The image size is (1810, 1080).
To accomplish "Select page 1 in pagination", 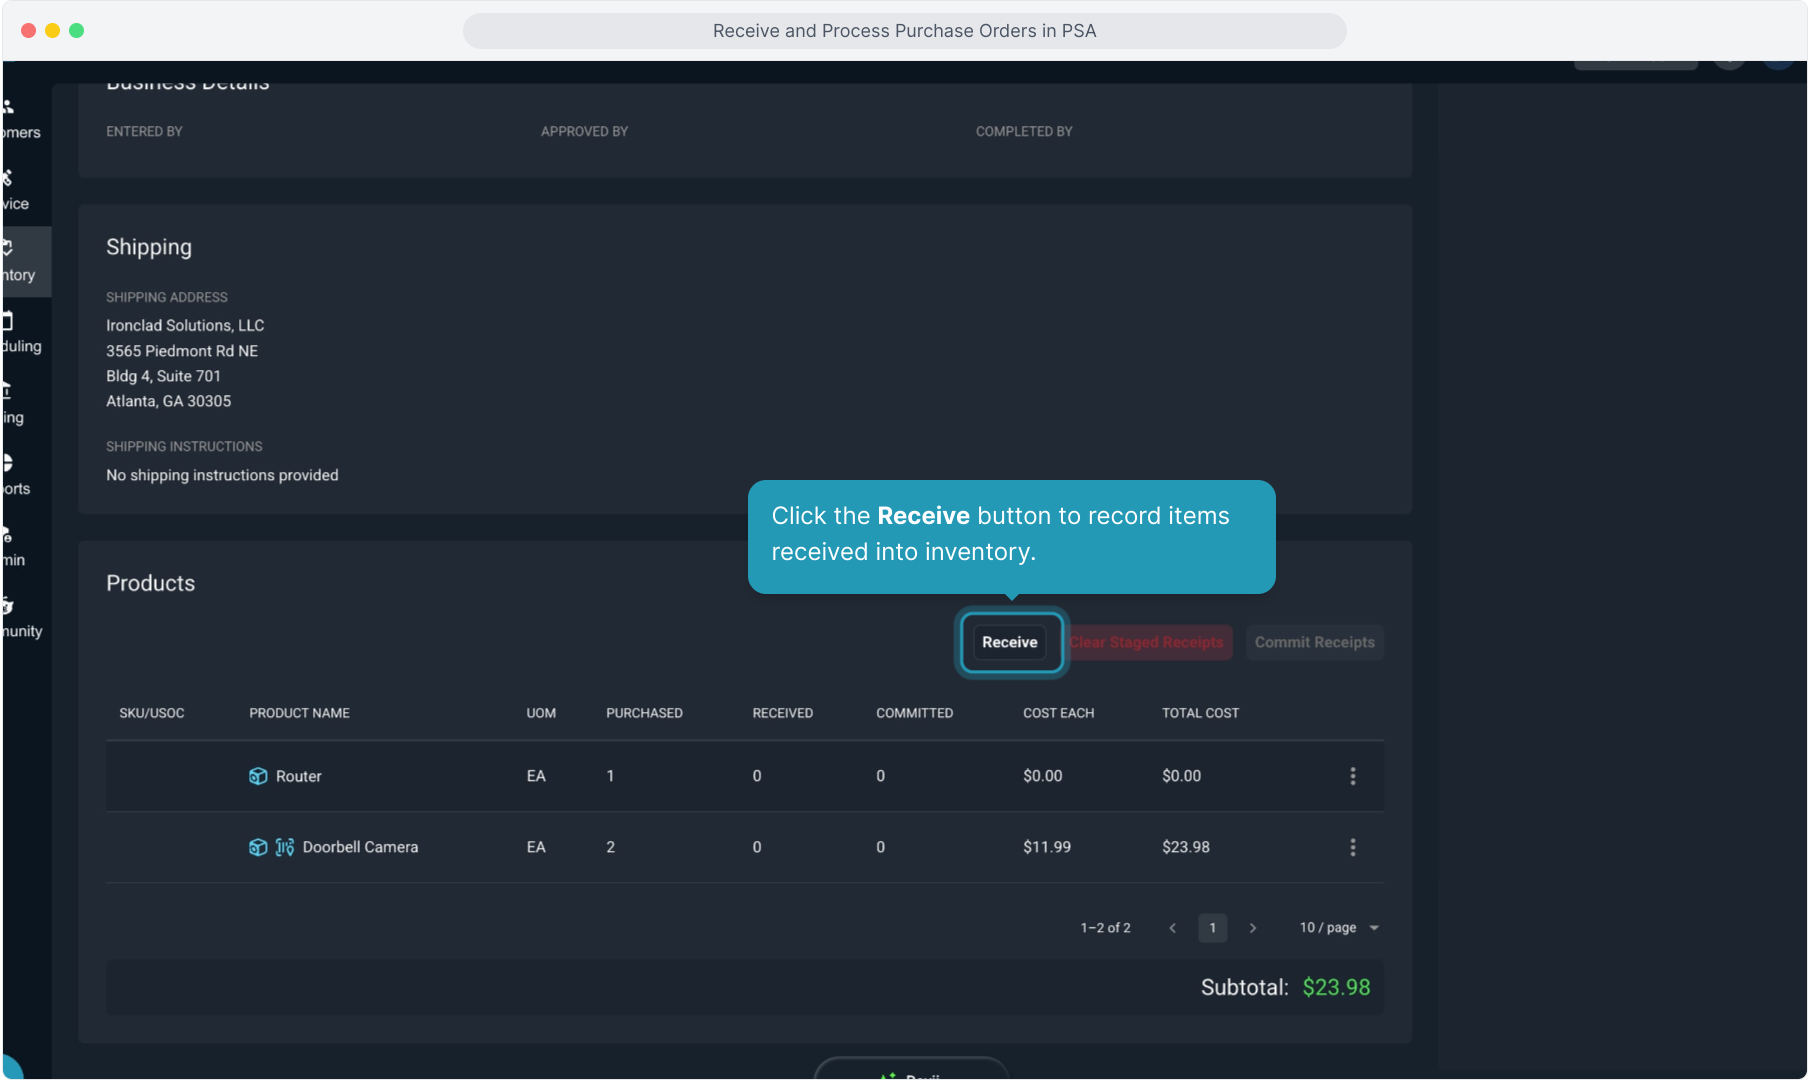I will (1212, 928).
